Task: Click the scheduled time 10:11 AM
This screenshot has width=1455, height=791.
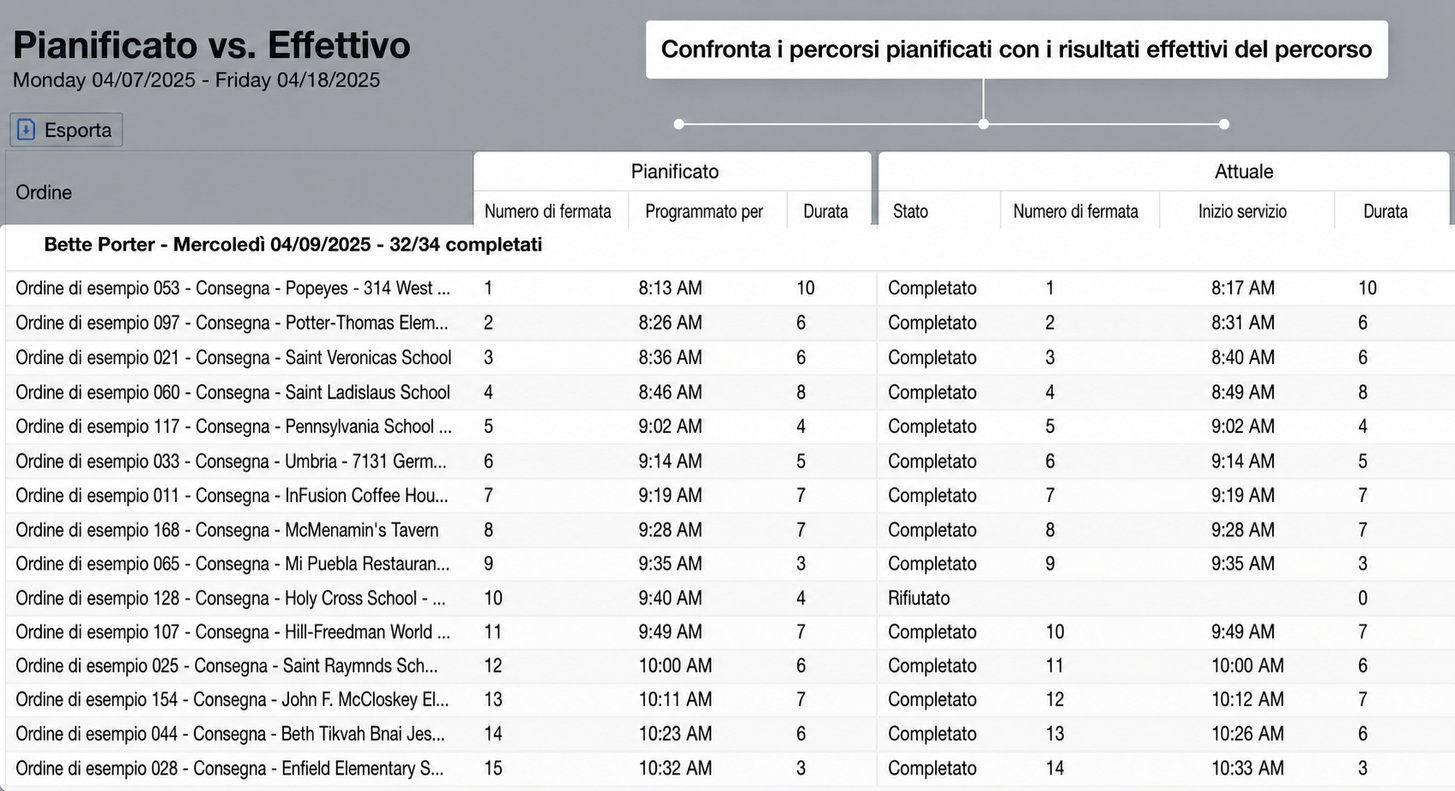Action: (675, 699)
